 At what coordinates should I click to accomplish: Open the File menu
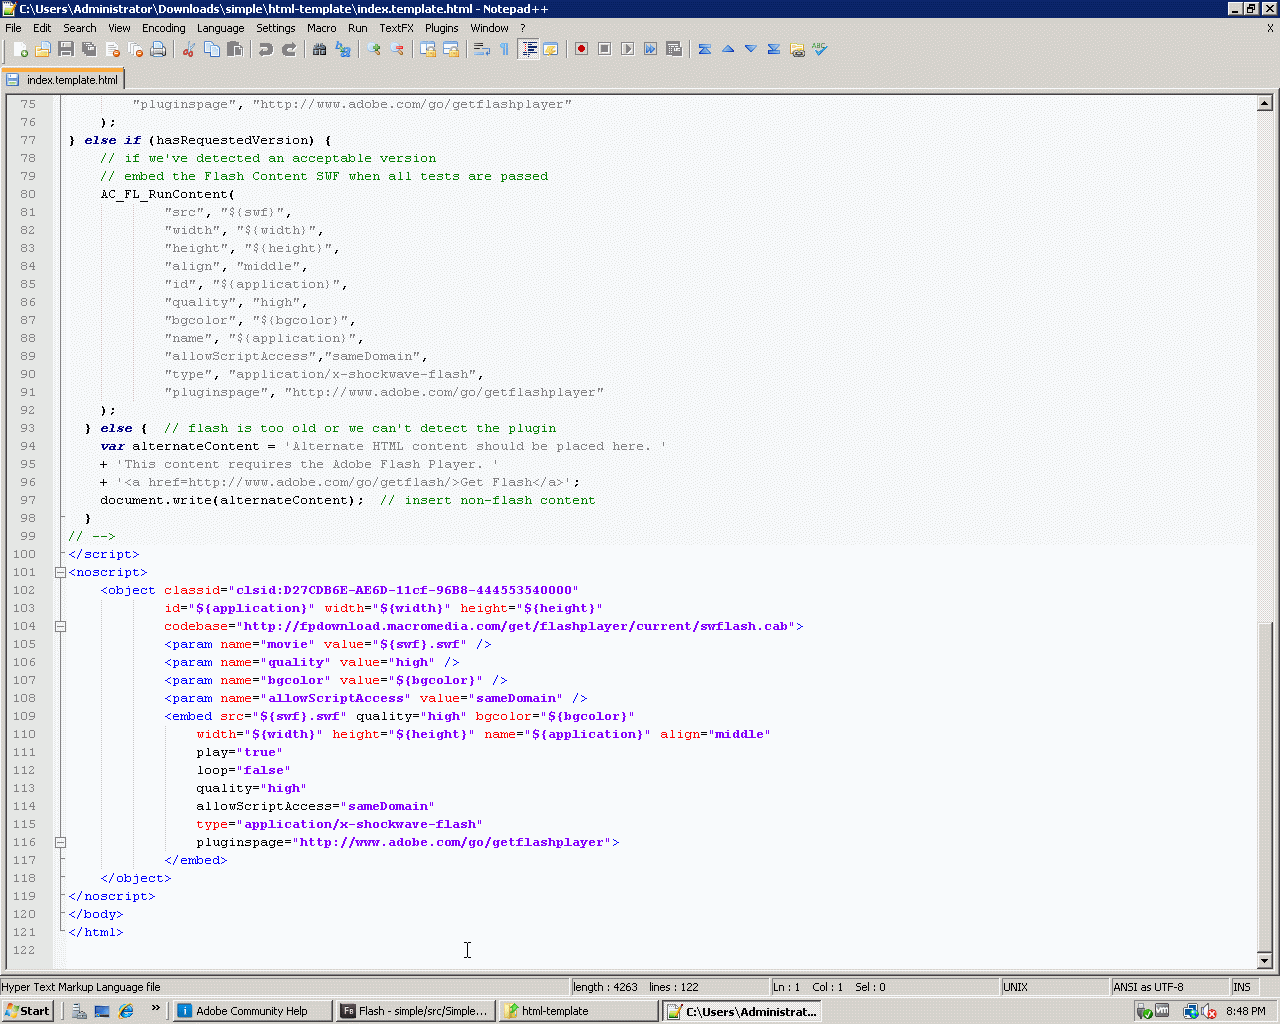[13, 28]
